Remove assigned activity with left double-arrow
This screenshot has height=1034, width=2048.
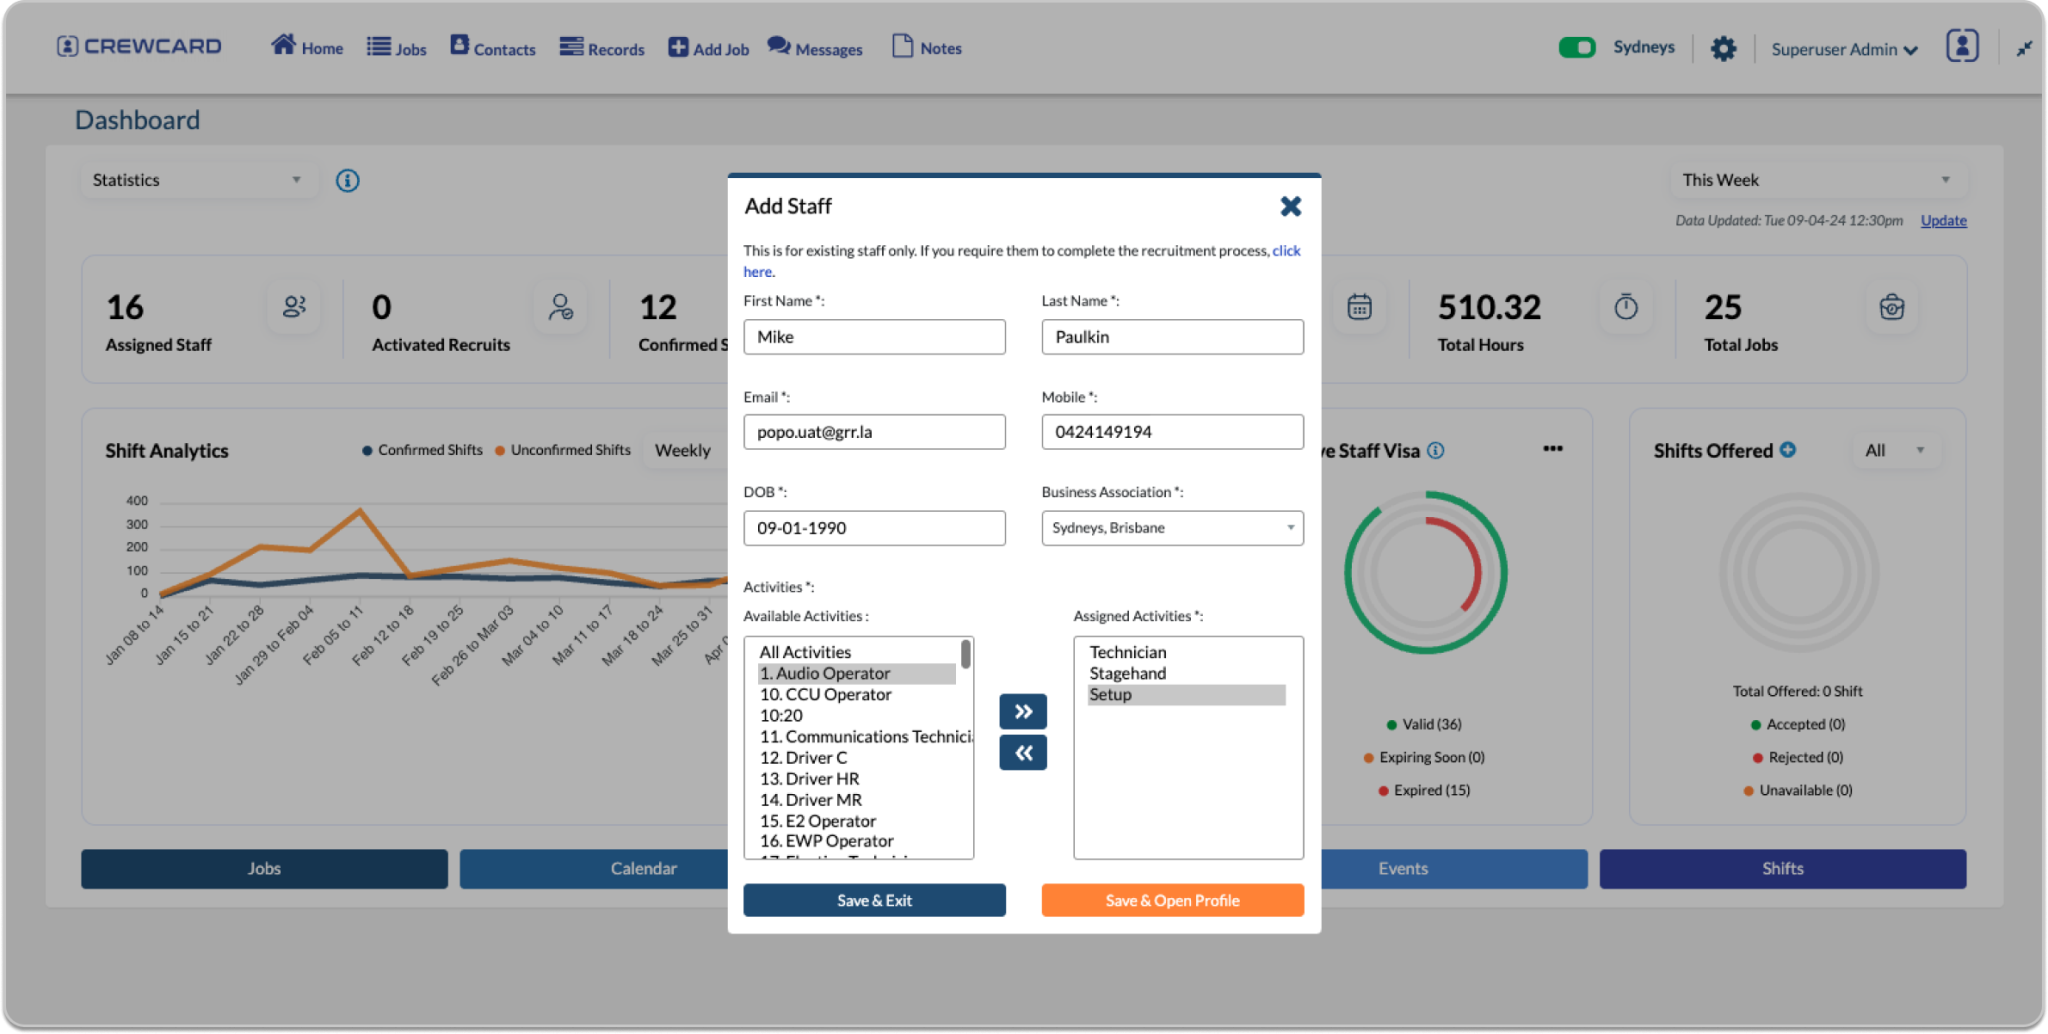coord(1022,753)
